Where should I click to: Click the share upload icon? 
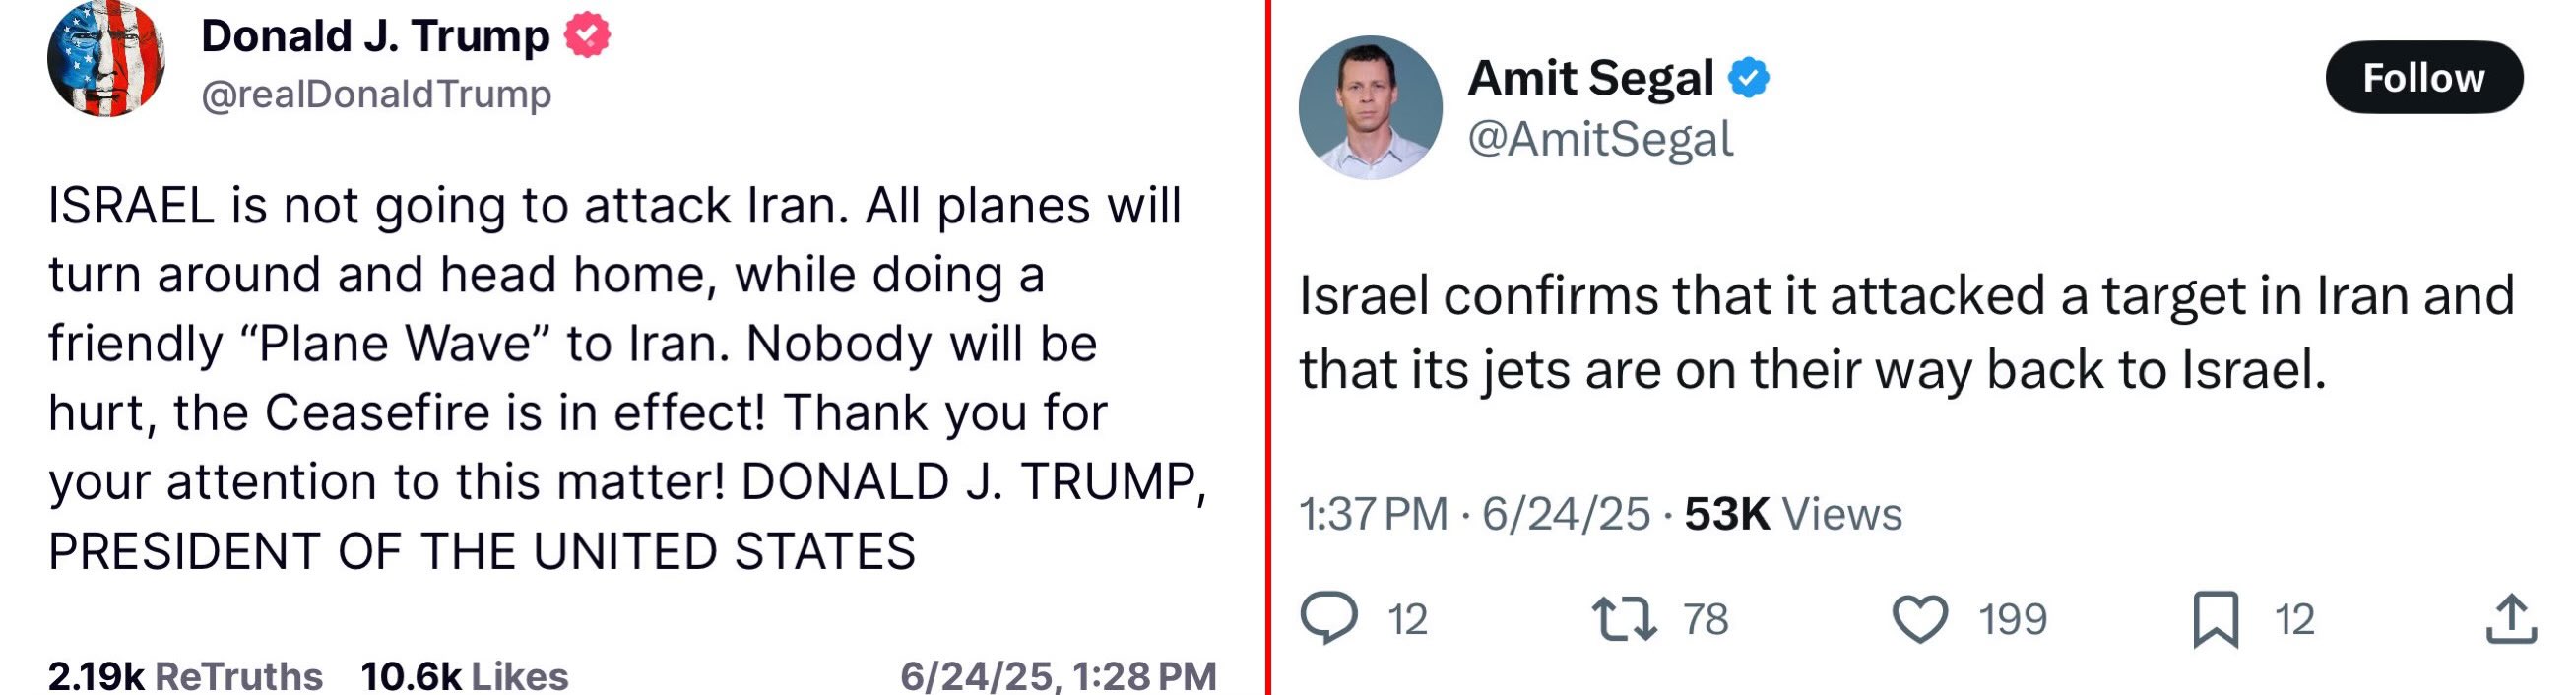click(x=2511, y=619)
